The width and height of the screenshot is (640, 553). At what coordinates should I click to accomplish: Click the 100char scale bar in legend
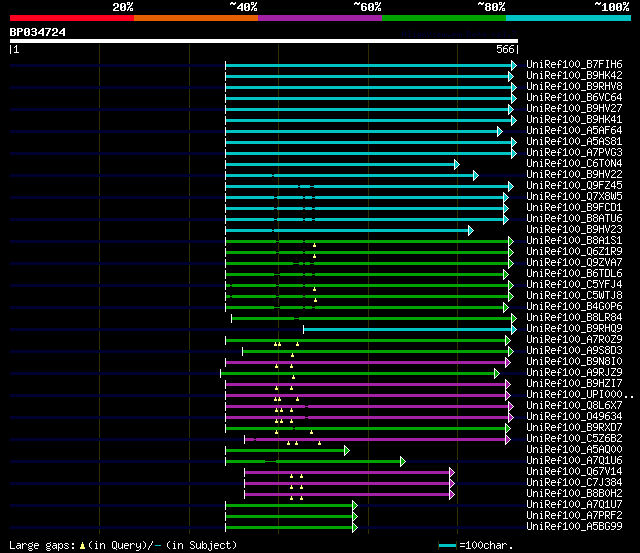pyautogui.click(x=447, y=545)
